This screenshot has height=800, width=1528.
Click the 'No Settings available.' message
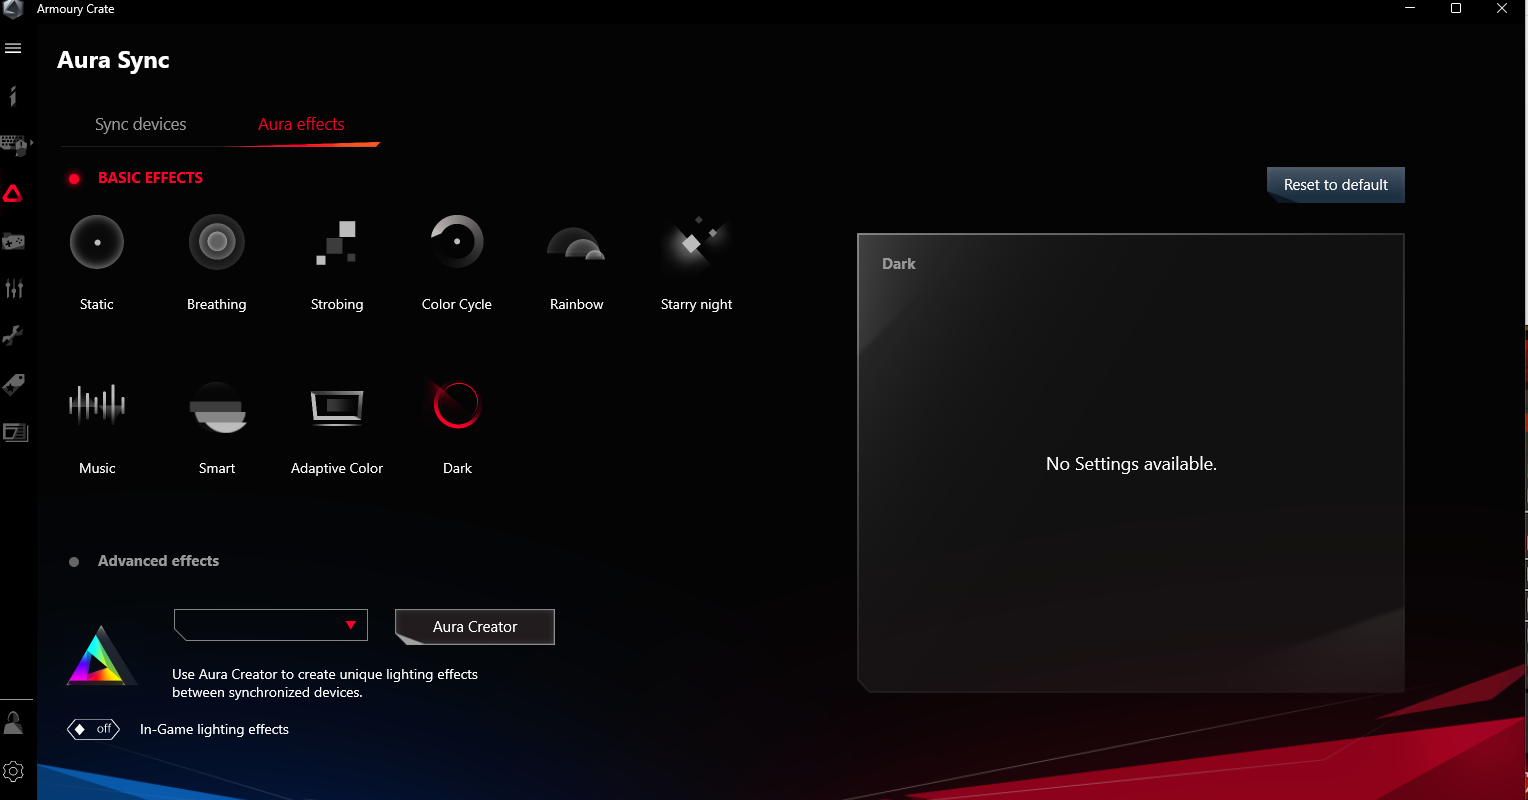pyautogui.click(x=1131, y=464)
